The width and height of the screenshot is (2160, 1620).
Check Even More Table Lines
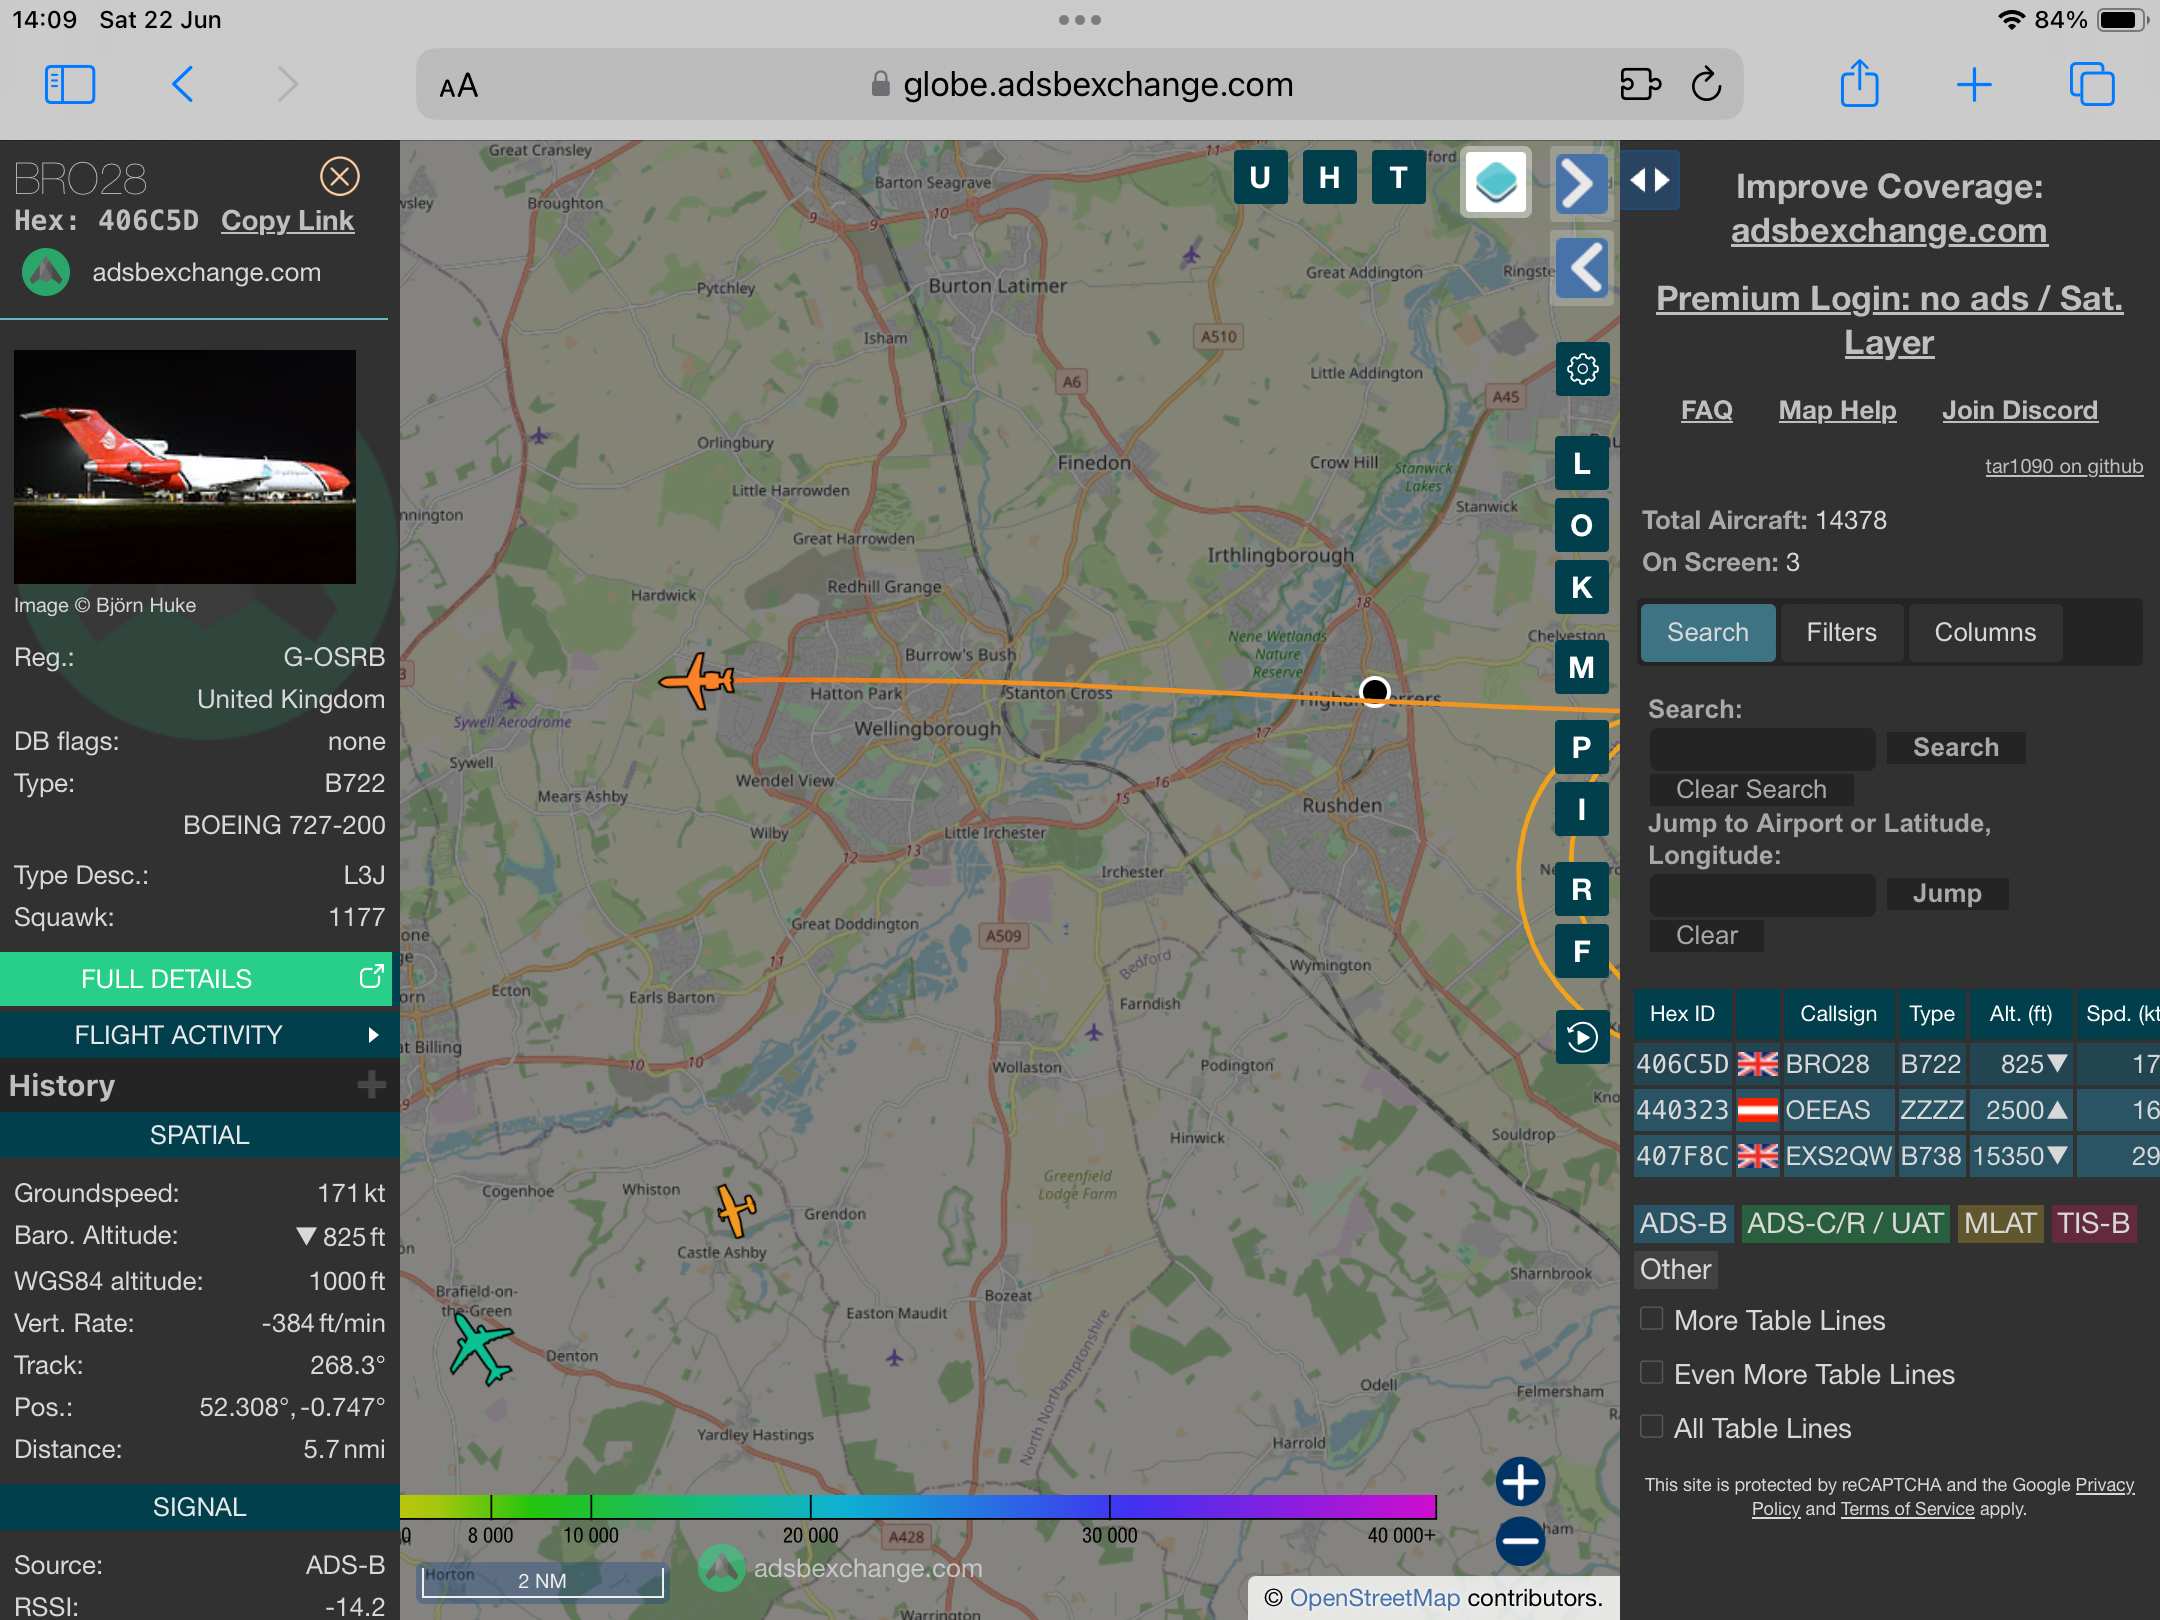(1652, 1373)
